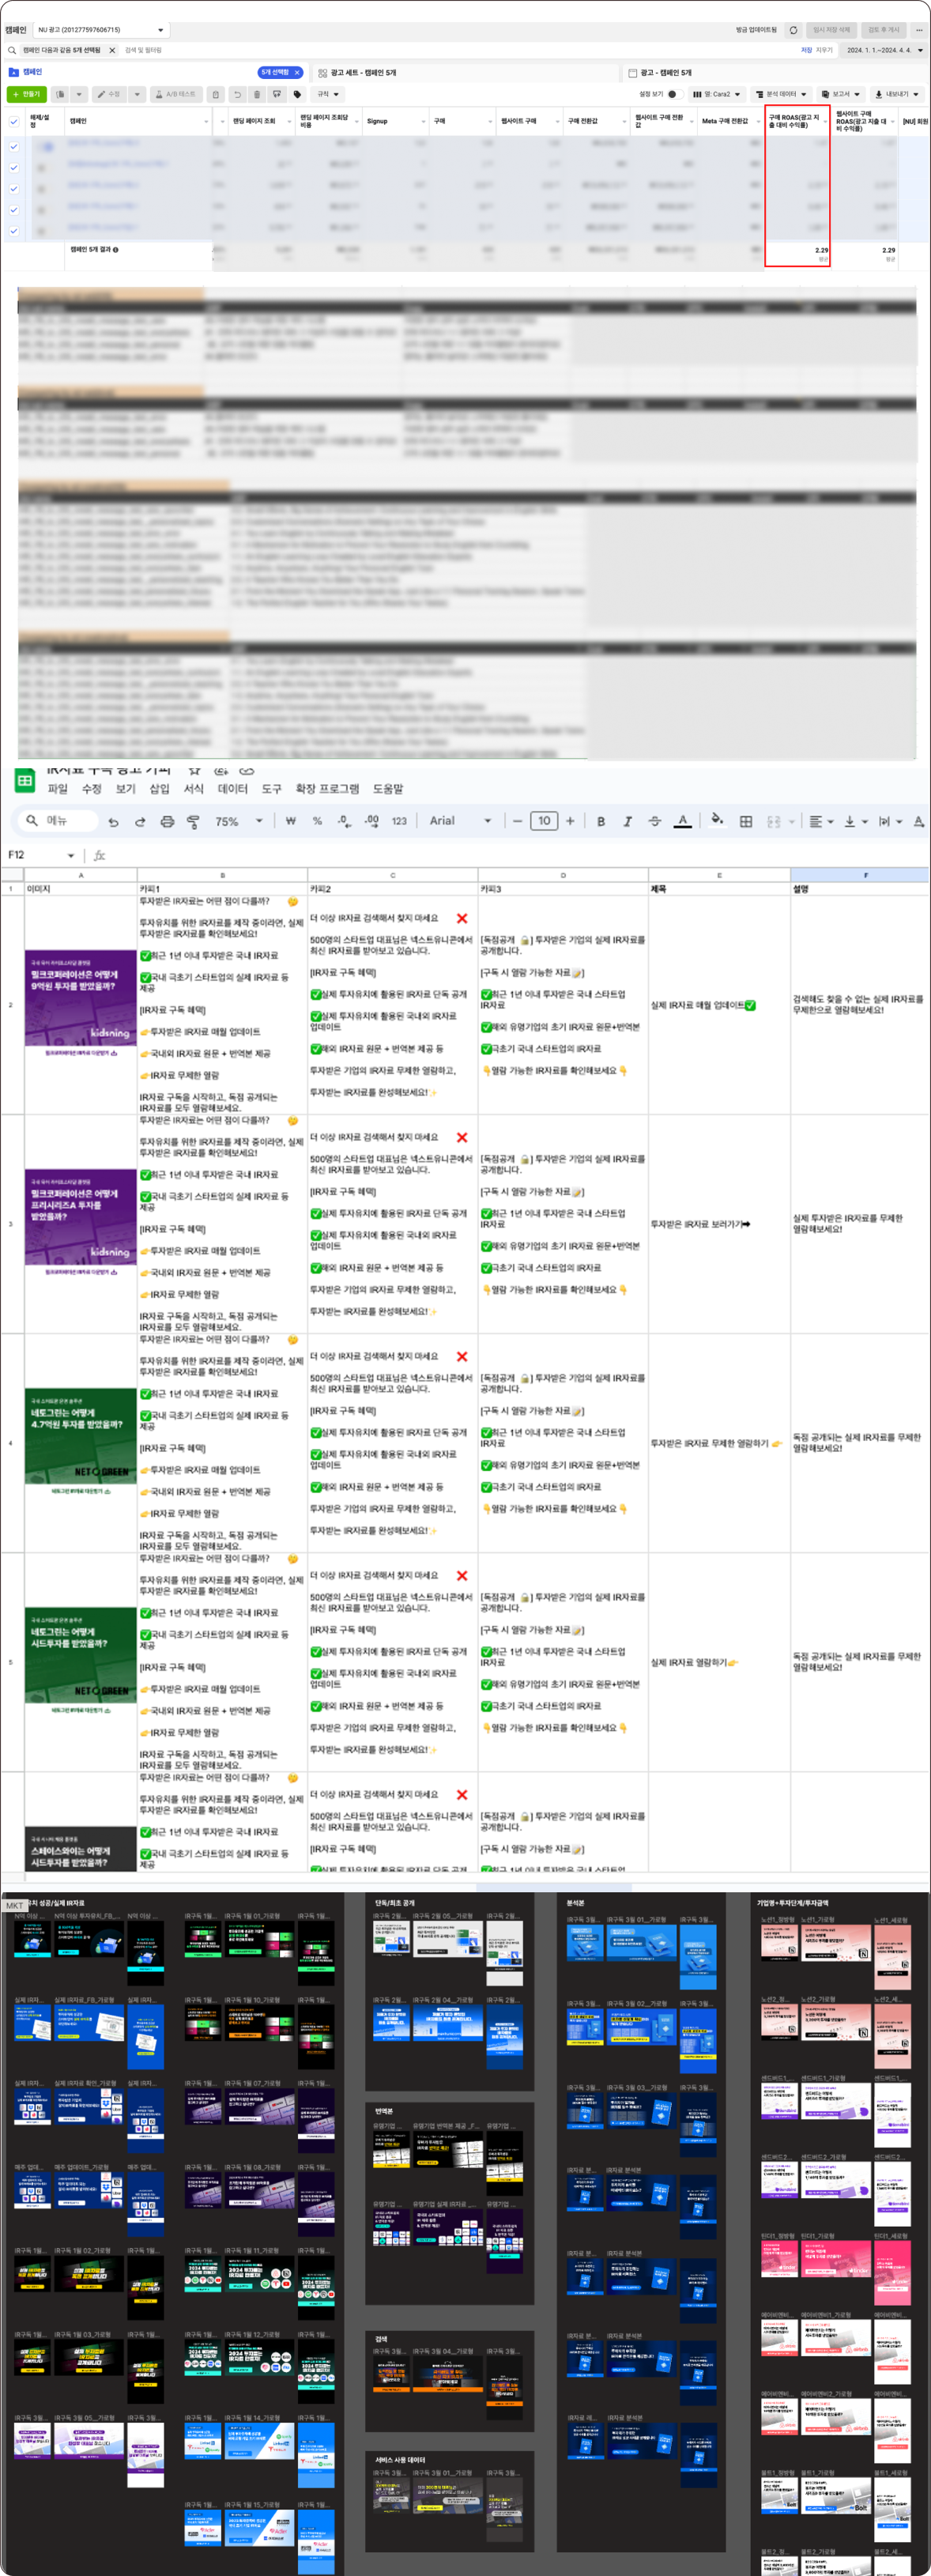Click the refresh icon next to 방금 업데이트됨
The width and height of the screenshot is (931, 2576).
[793, 30]
